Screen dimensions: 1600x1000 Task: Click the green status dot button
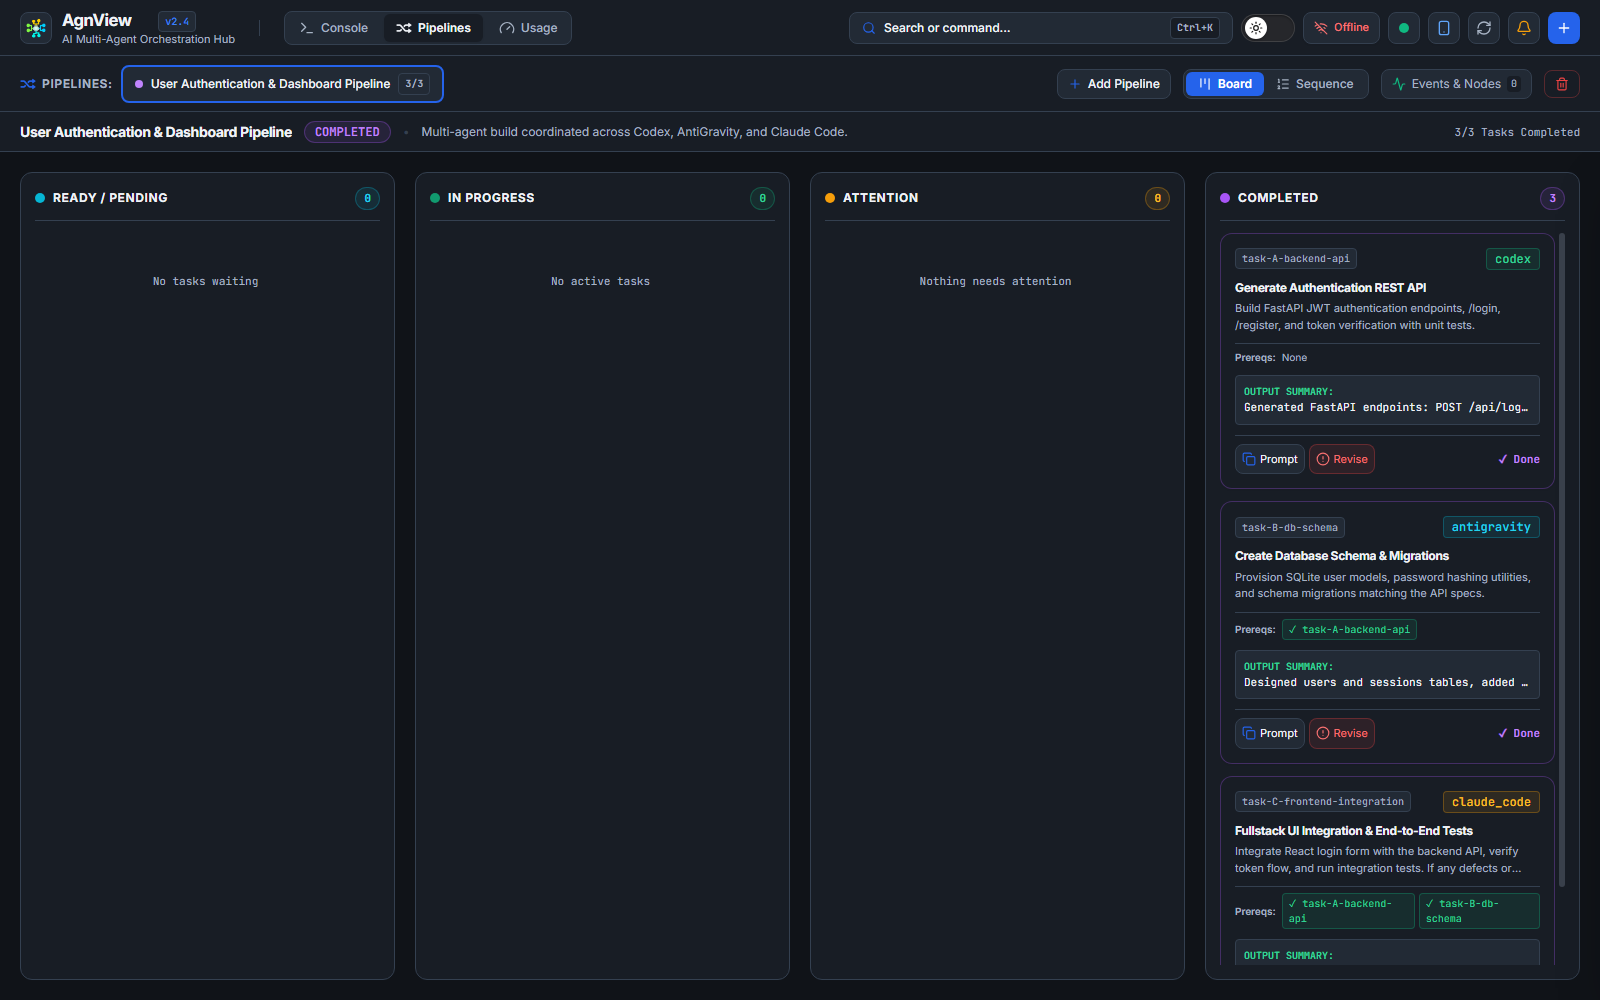coord(1404,28)
